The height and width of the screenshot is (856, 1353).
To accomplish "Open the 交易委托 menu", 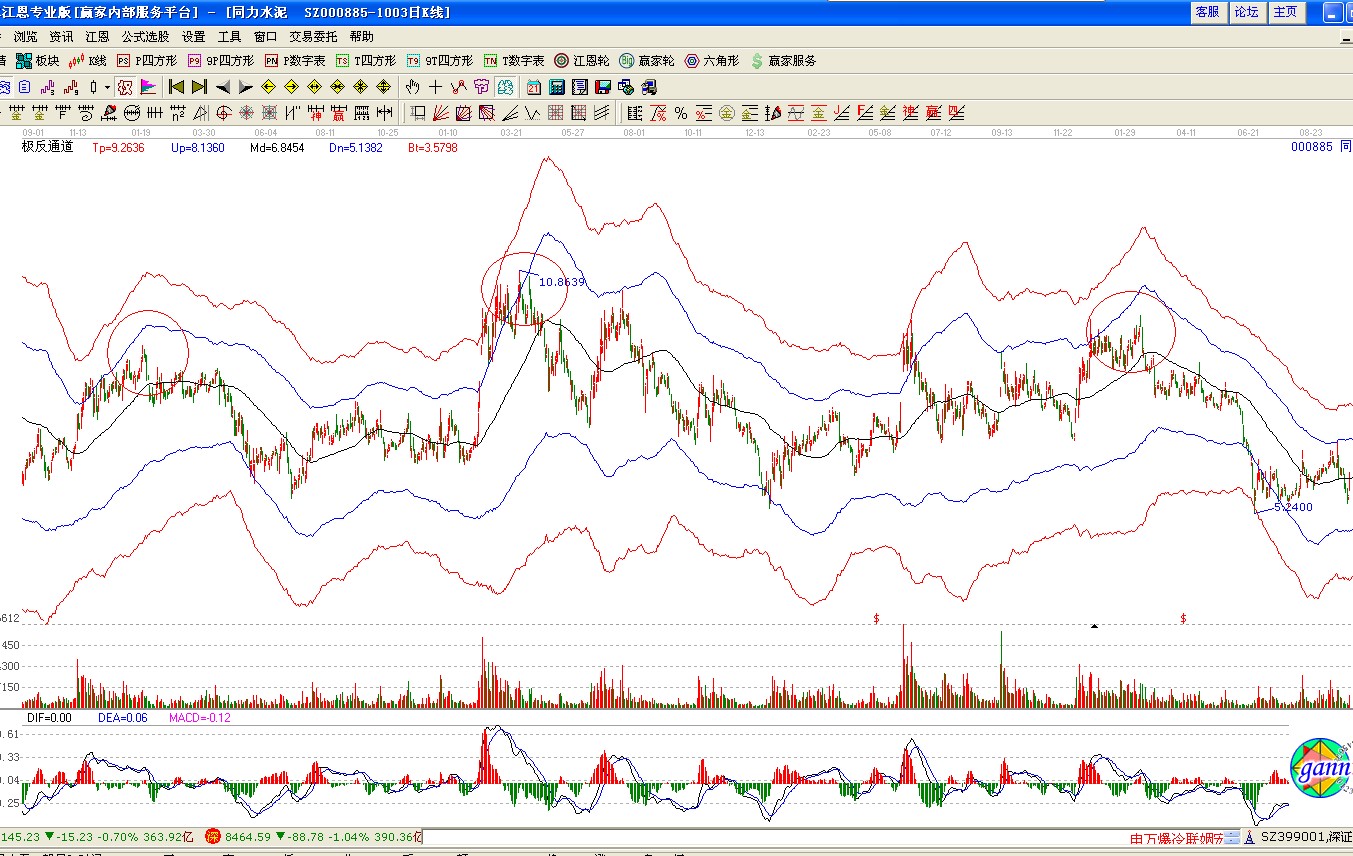I will point(313,36).
